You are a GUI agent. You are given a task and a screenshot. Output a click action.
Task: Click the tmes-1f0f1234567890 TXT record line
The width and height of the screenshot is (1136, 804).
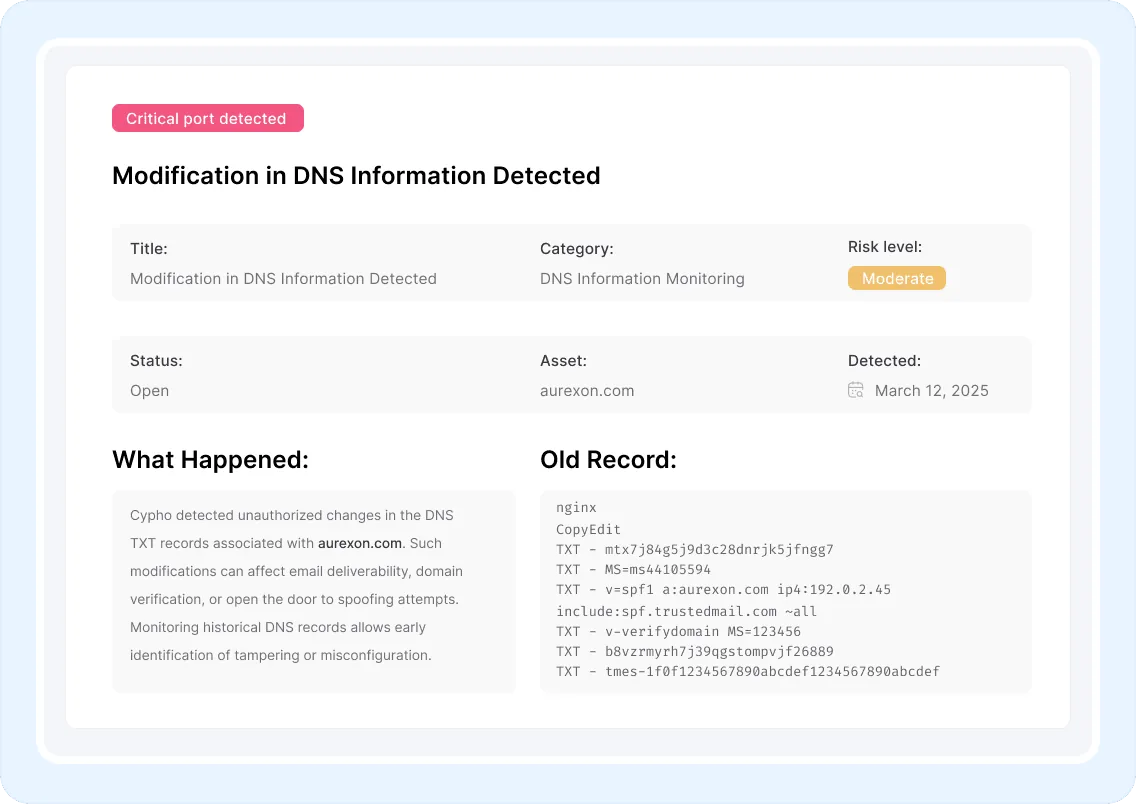[747, 671]
